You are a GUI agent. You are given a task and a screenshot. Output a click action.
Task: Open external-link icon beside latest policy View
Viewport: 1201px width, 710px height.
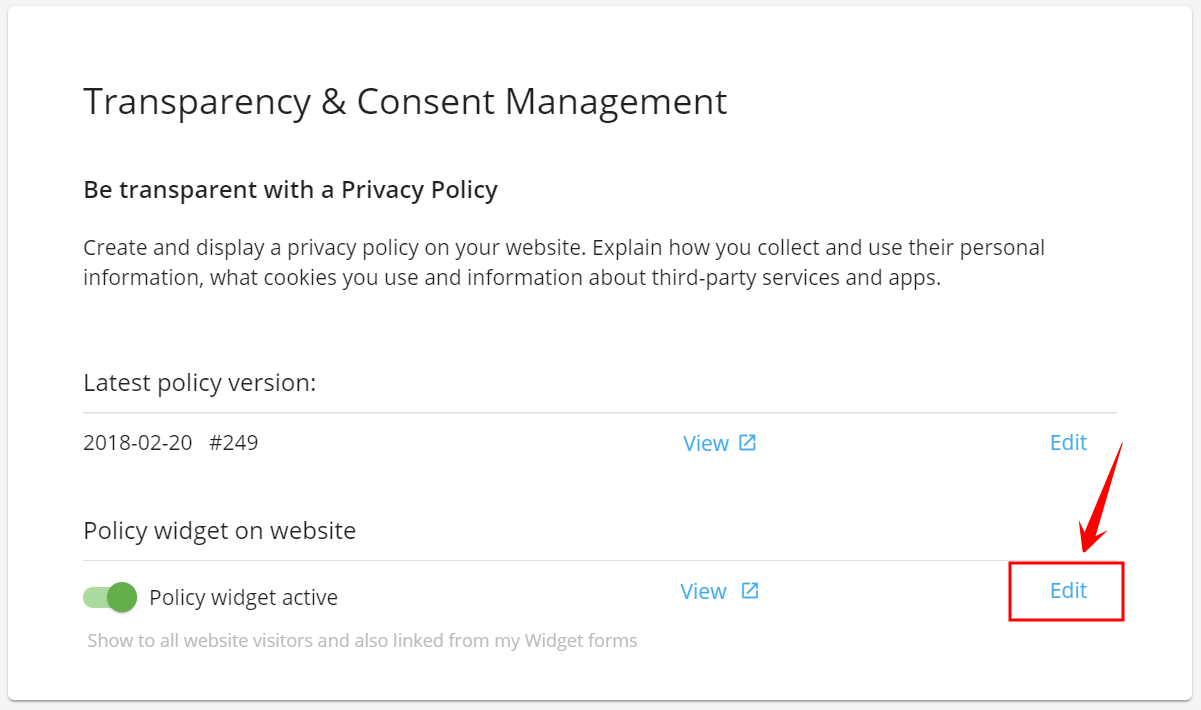[x=747, y=442]
